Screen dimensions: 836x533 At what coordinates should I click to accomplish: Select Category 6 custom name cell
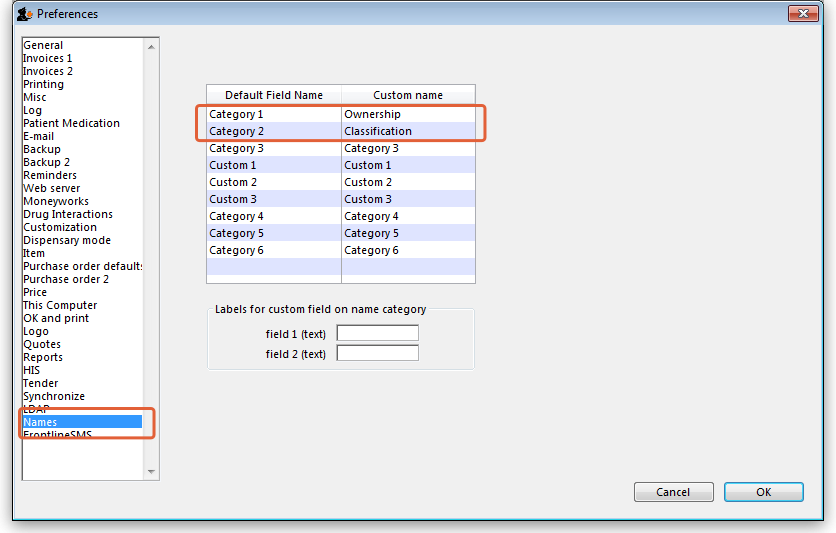click(407, 250)
